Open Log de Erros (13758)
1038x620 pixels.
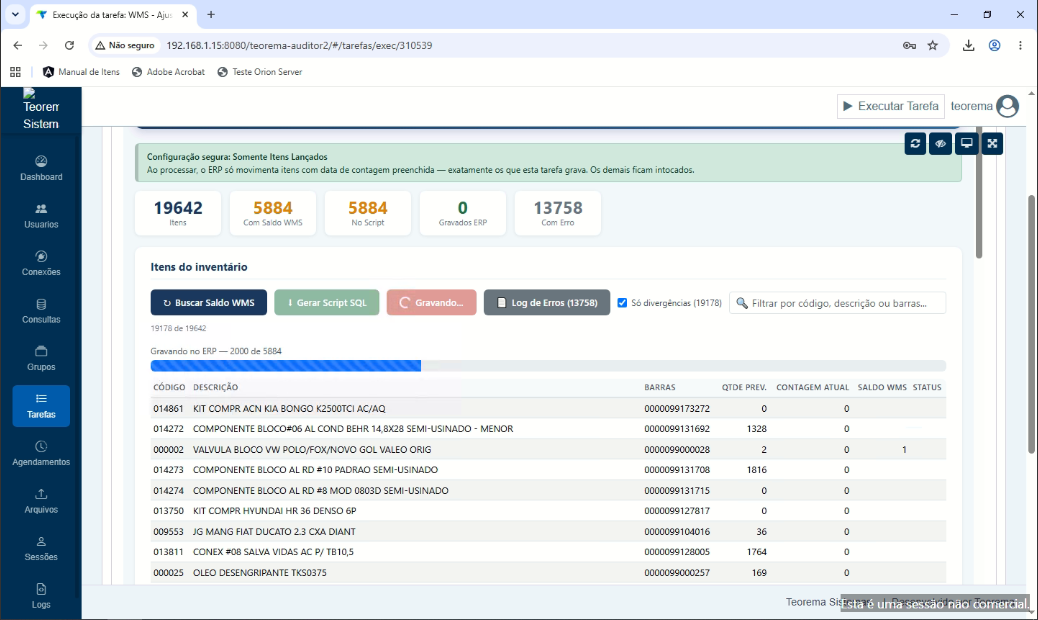pyautogui.click(x=547, y=302)
